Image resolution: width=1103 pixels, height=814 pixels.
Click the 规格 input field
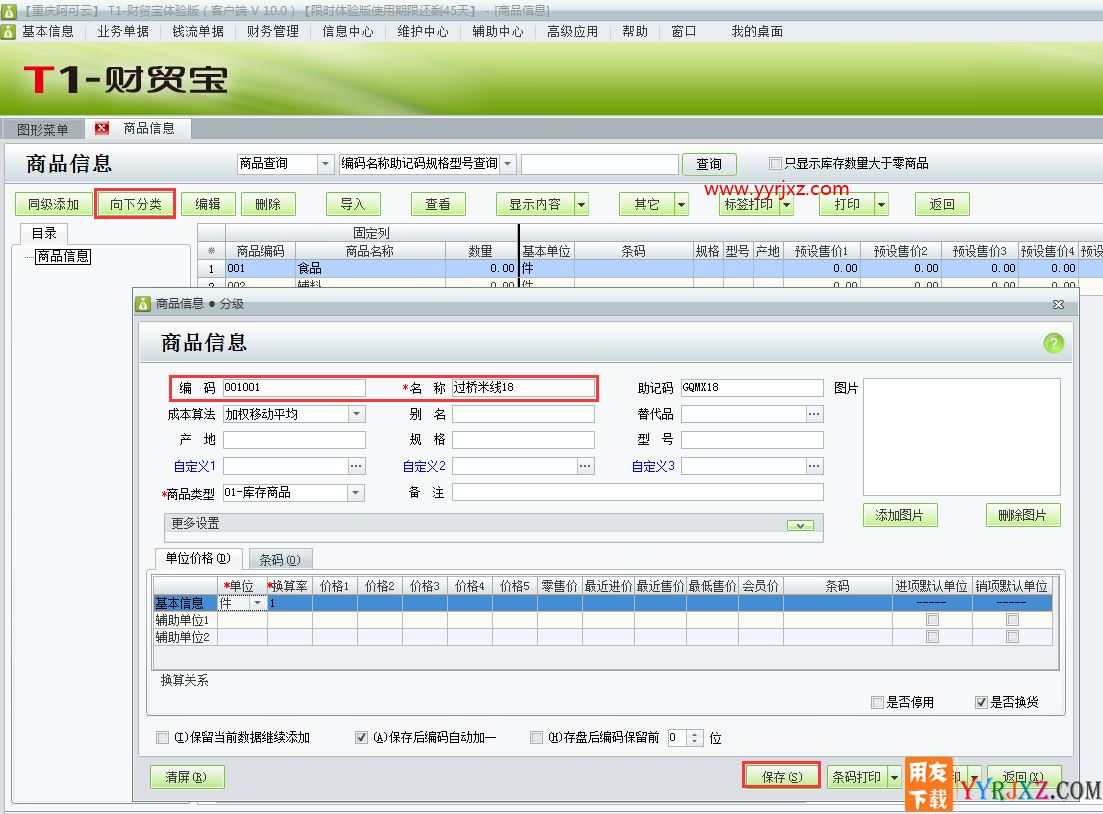tap(523, 440)
